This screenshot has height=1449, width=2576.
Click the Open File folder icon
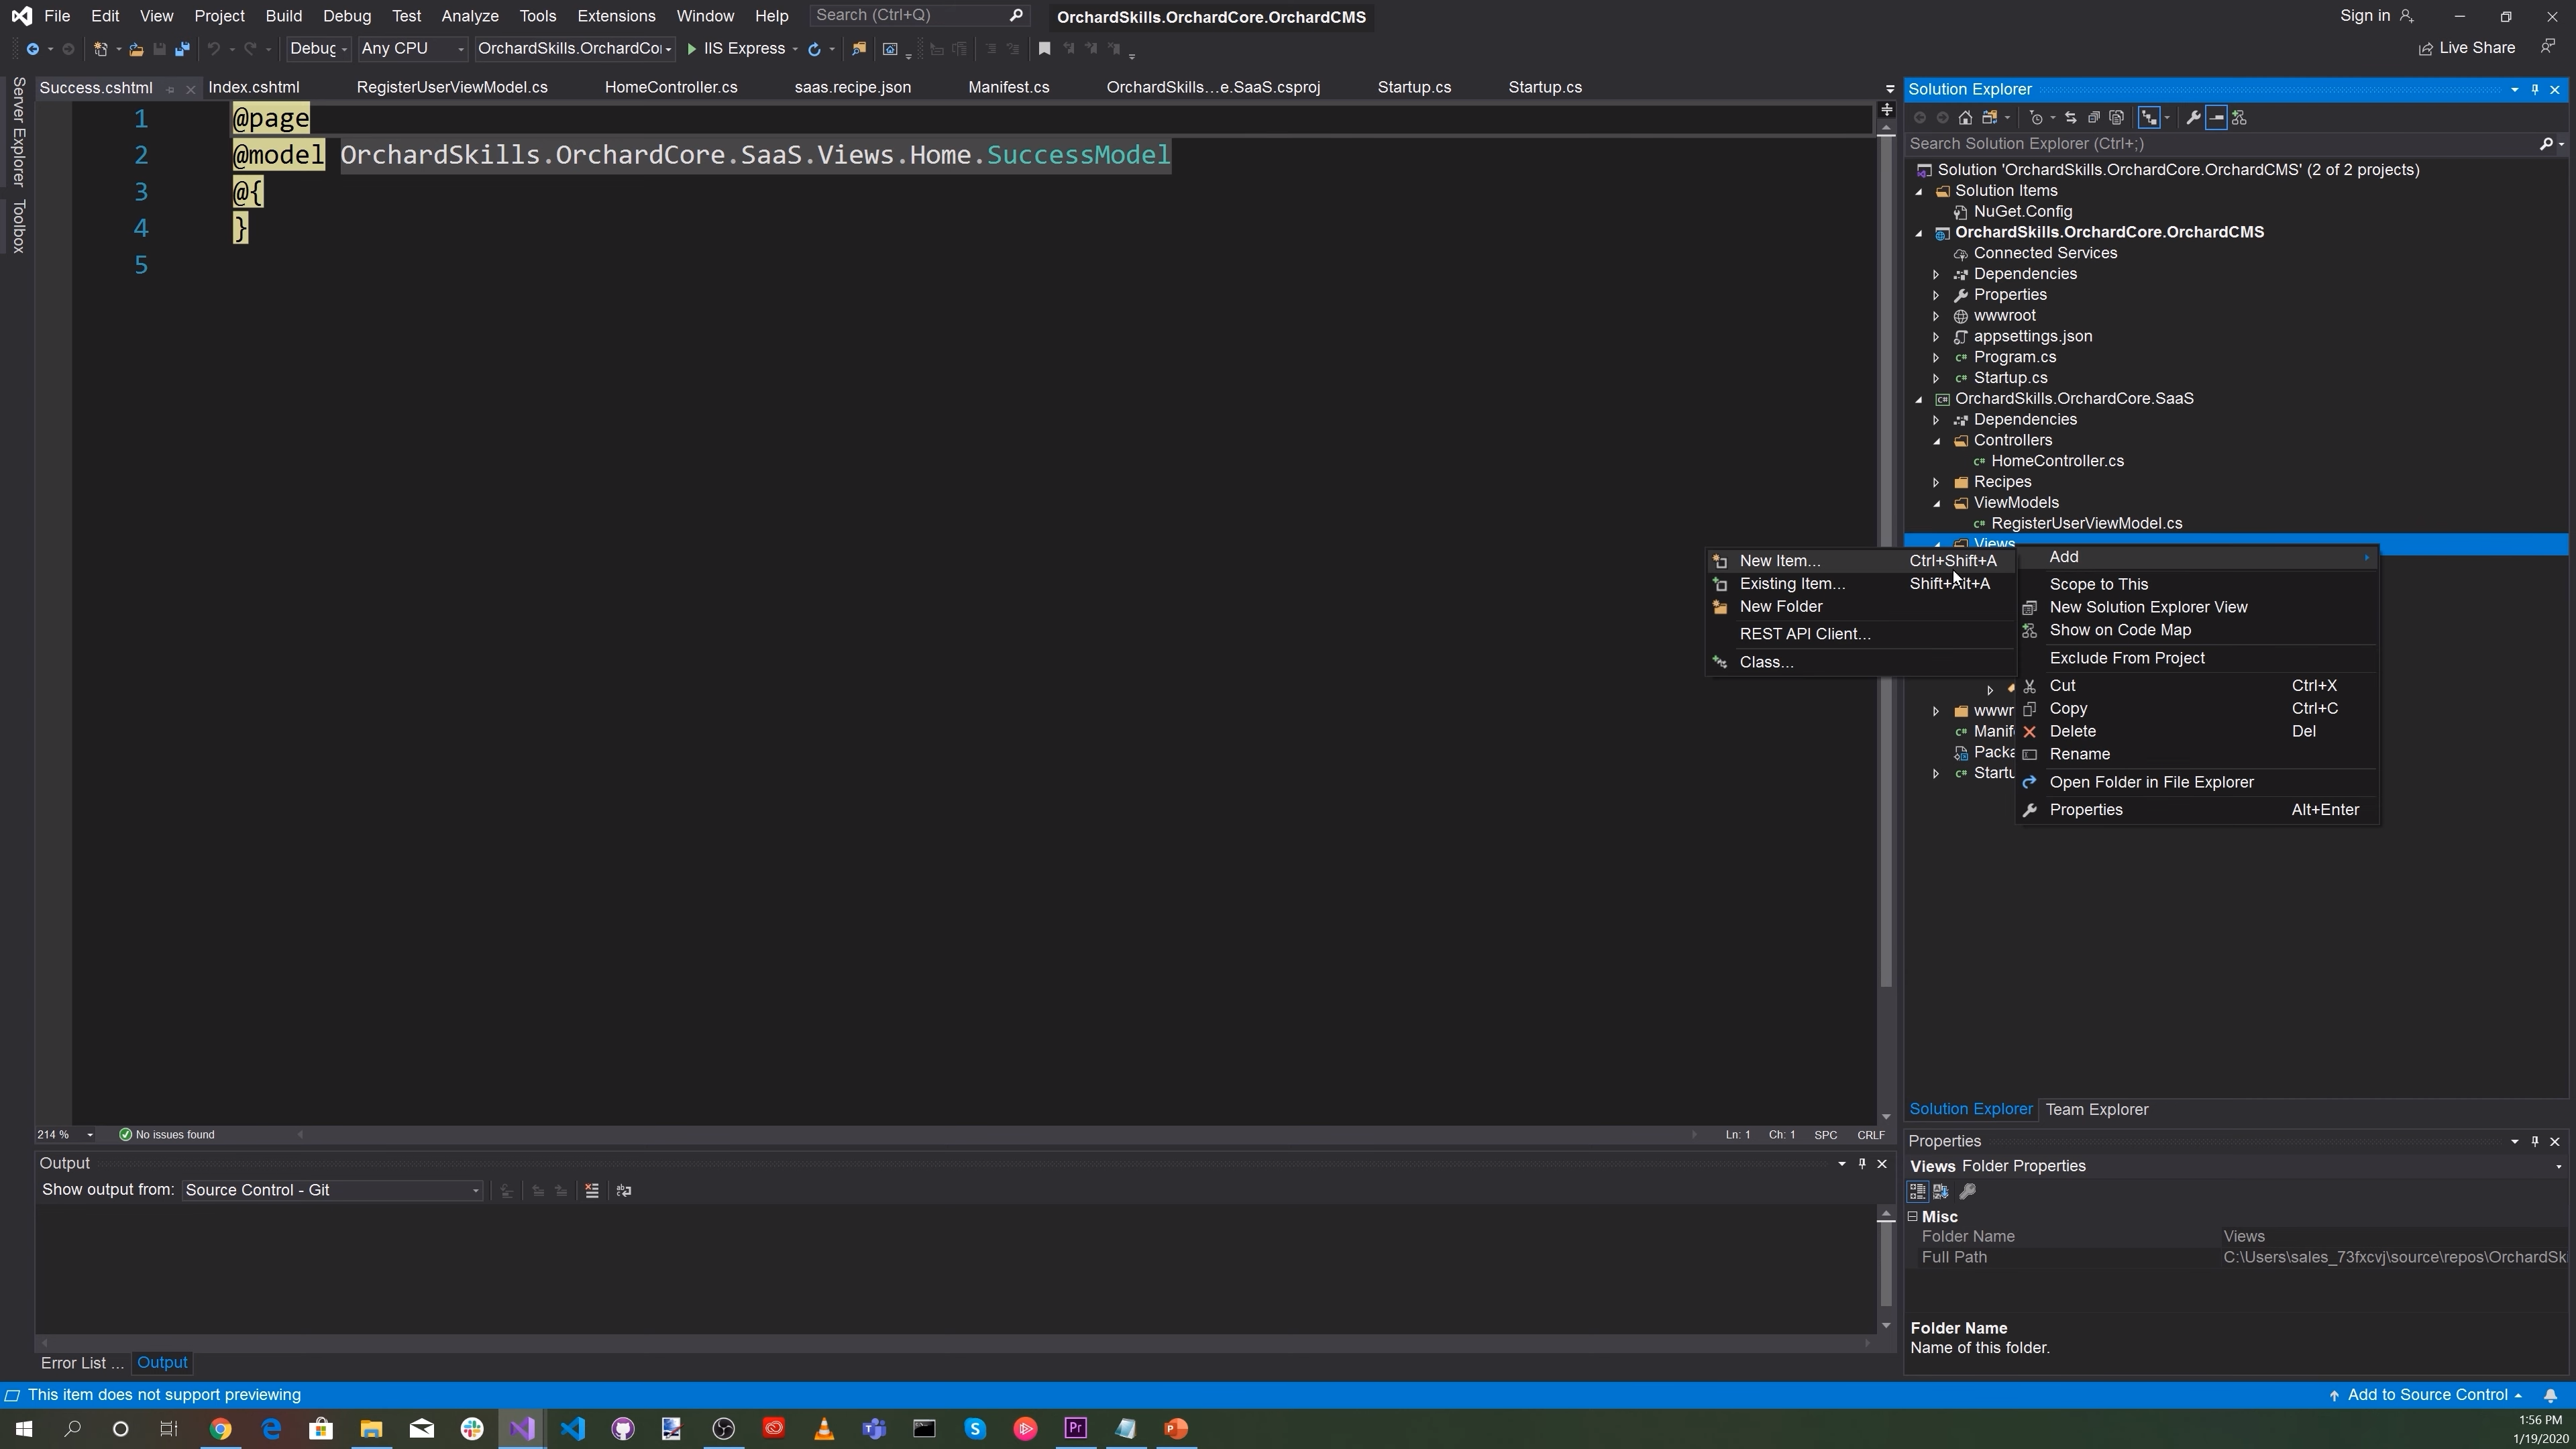(136, 49)
